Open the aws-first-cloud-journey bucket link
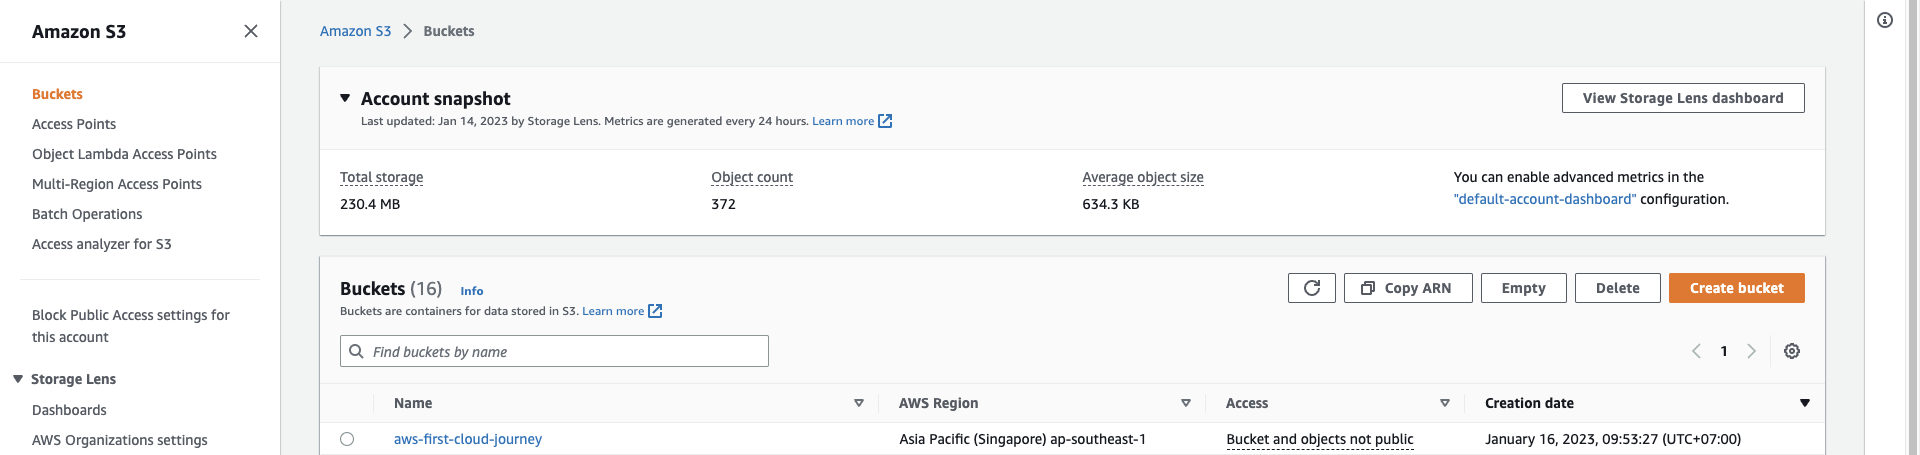The height and width of the screenshot is (455, 1920). 468,439
